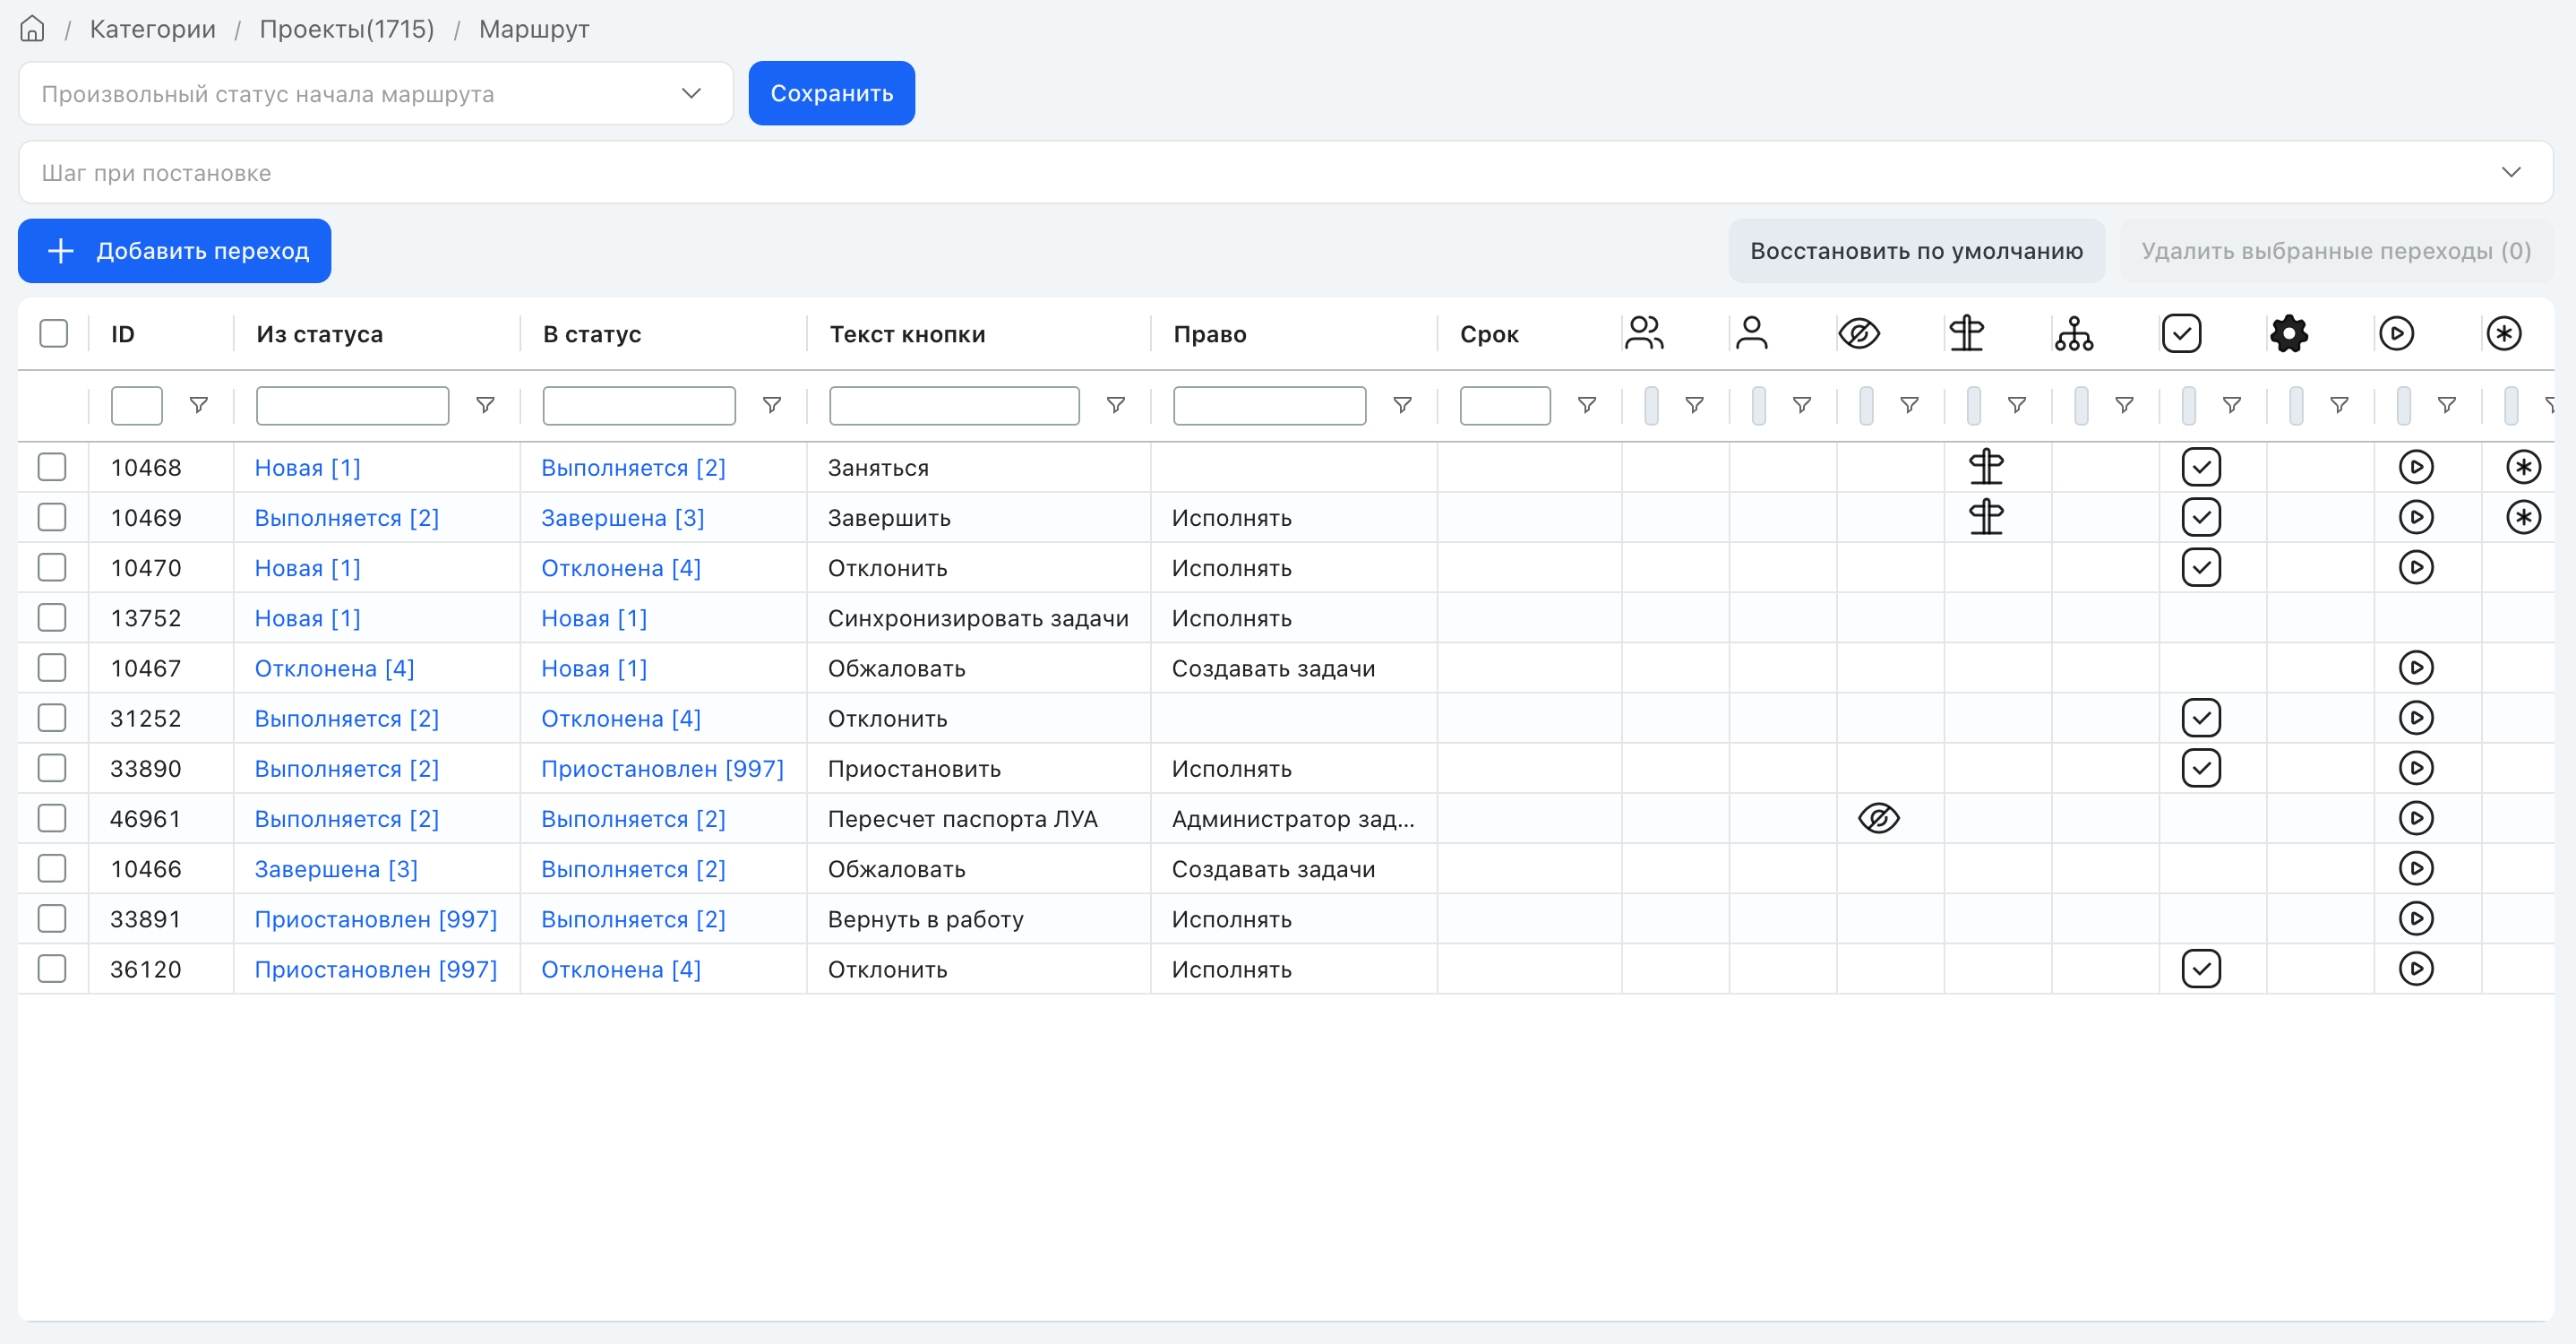Click checkmark box icon in header
The width and height of the screenshot is (2576, 1344).
(2181, 333)
